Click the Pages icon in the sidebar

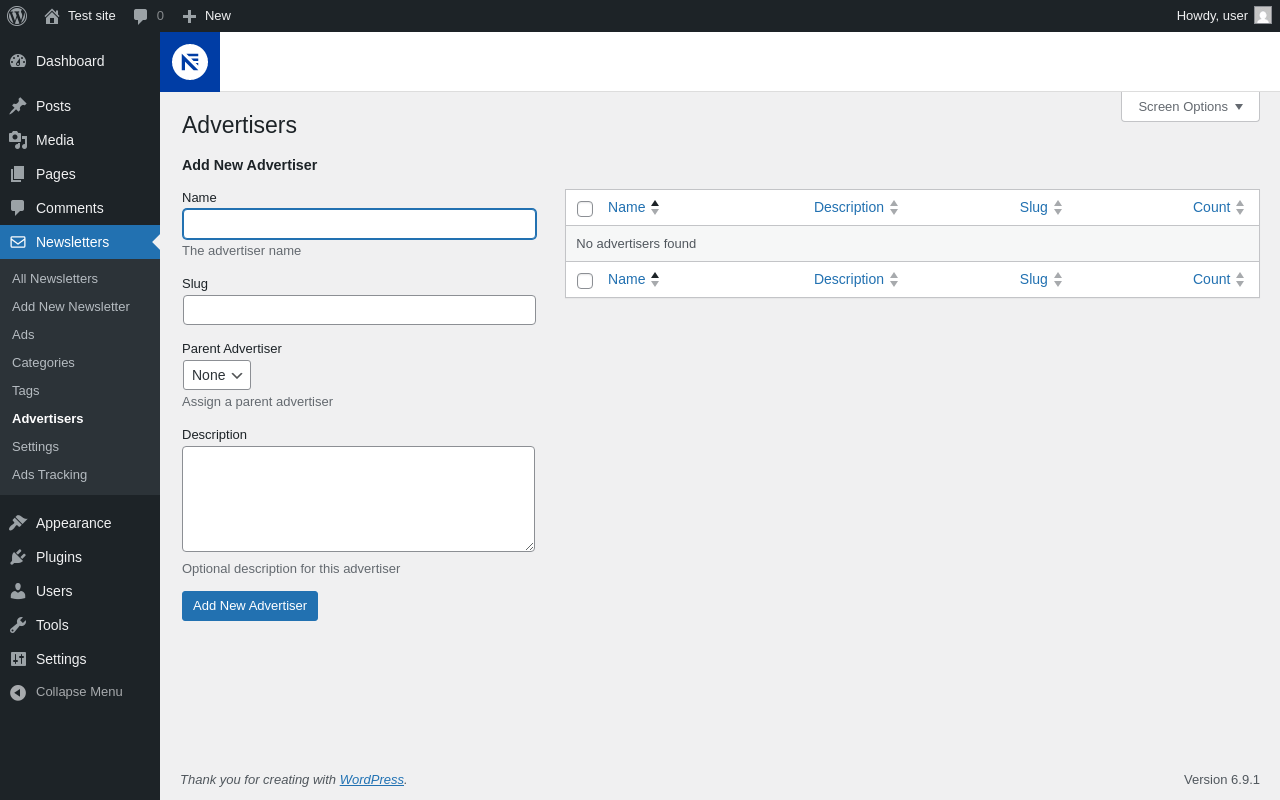coord(18,174)
